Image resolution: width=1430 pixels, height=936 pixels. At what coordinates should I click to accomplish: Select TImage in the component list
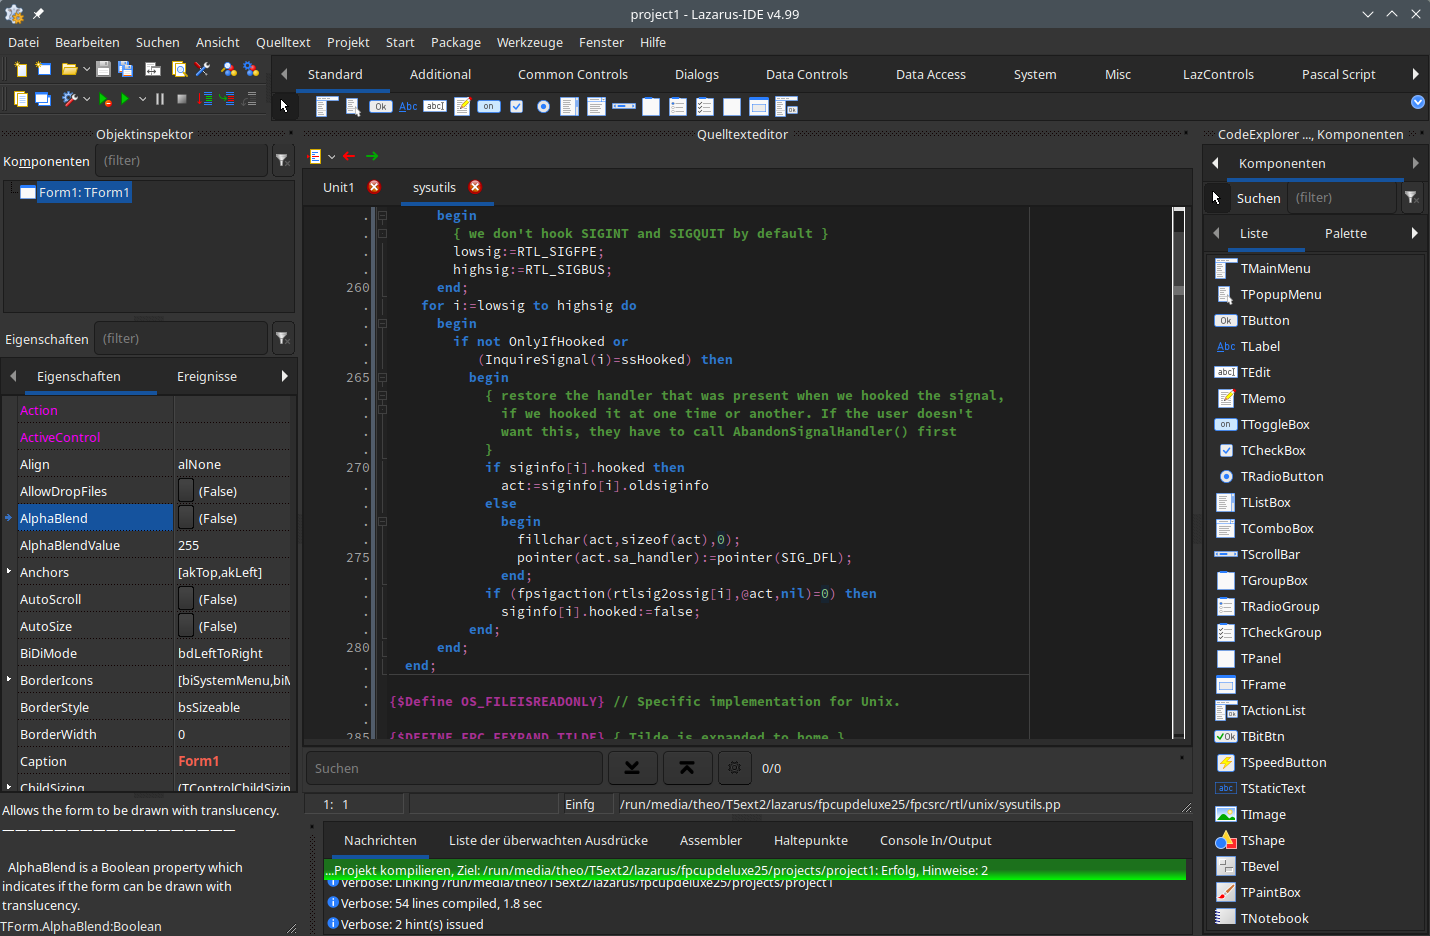[1263, 814]
